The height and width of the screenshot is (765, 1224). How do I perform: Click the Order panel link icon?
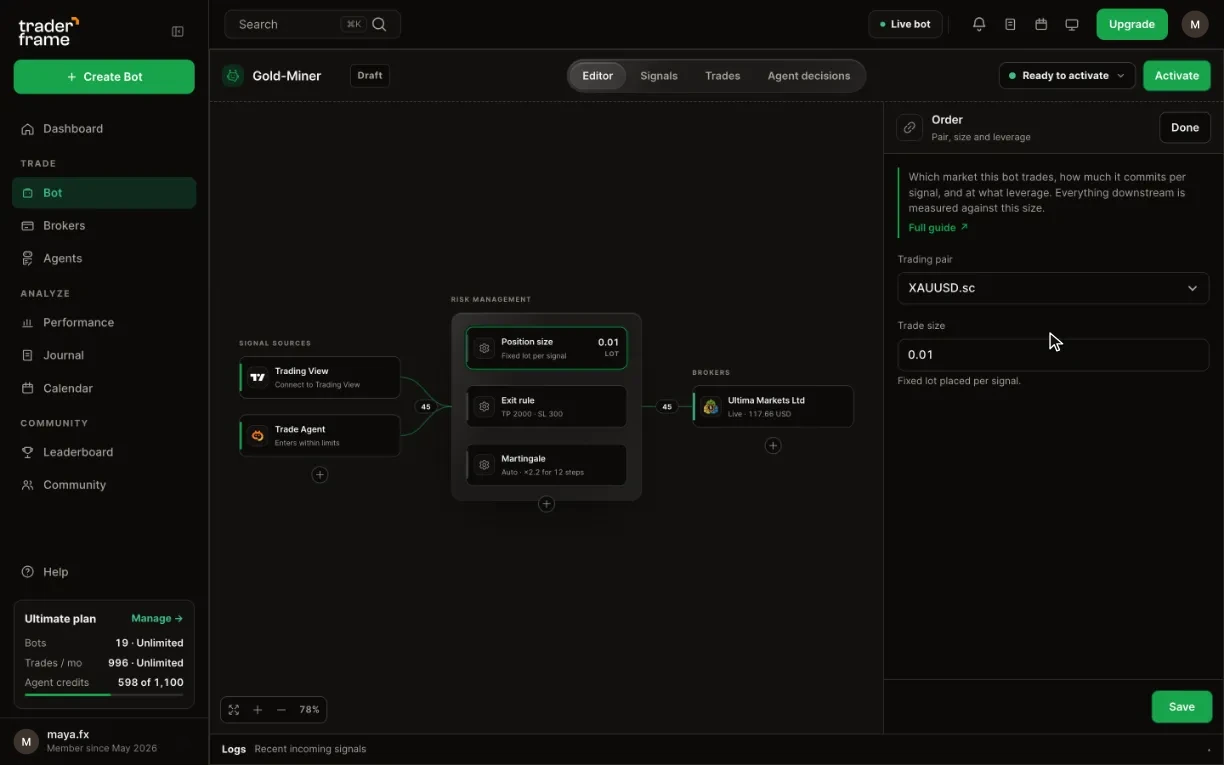[x=909, y=128]
